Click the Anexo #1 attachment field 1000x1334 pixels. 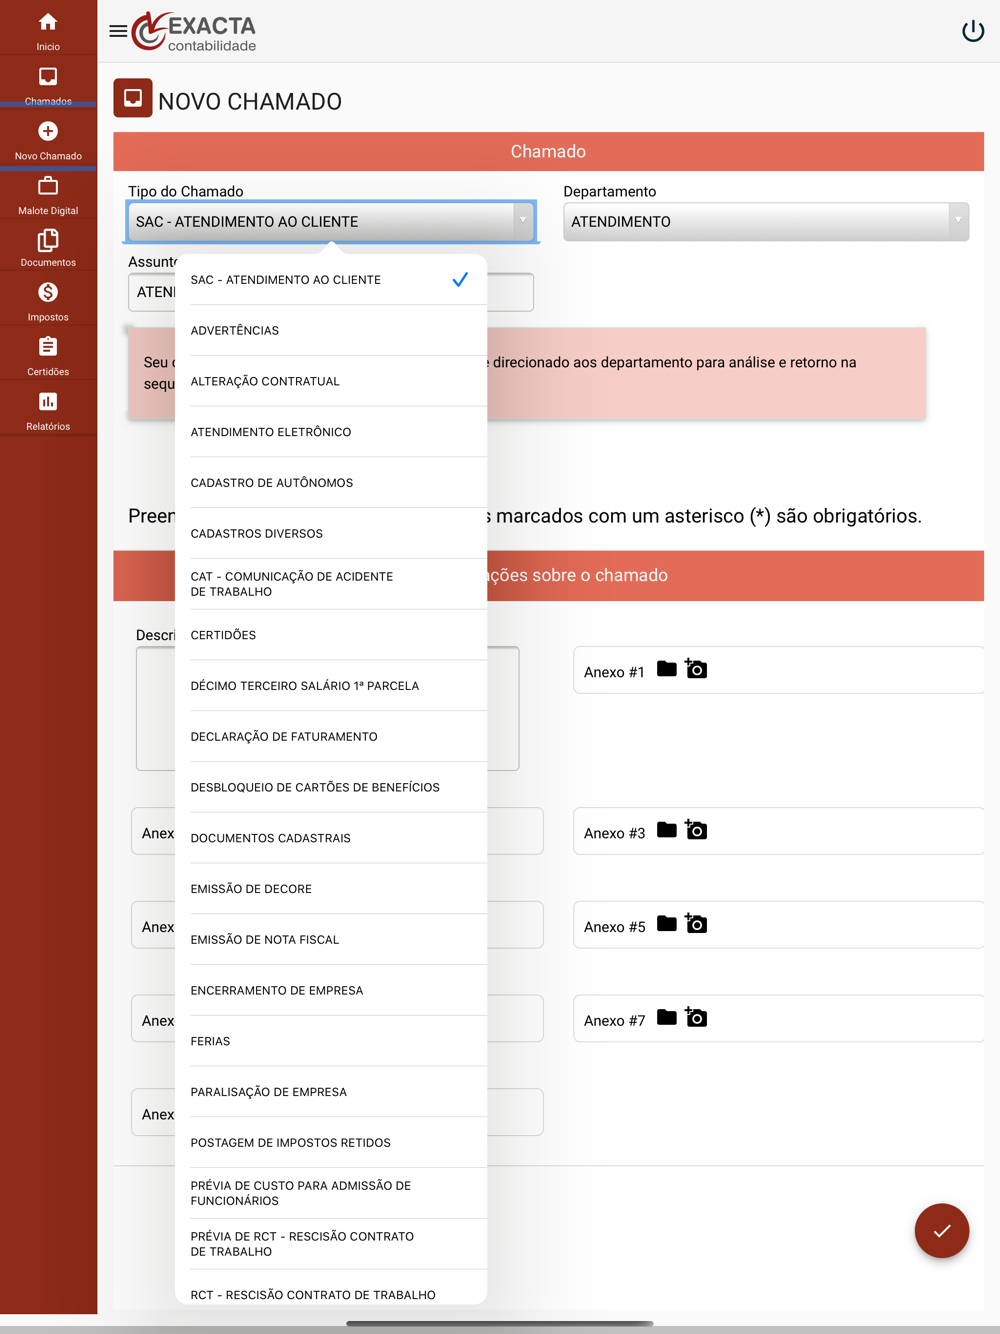[x=779, y=670]
